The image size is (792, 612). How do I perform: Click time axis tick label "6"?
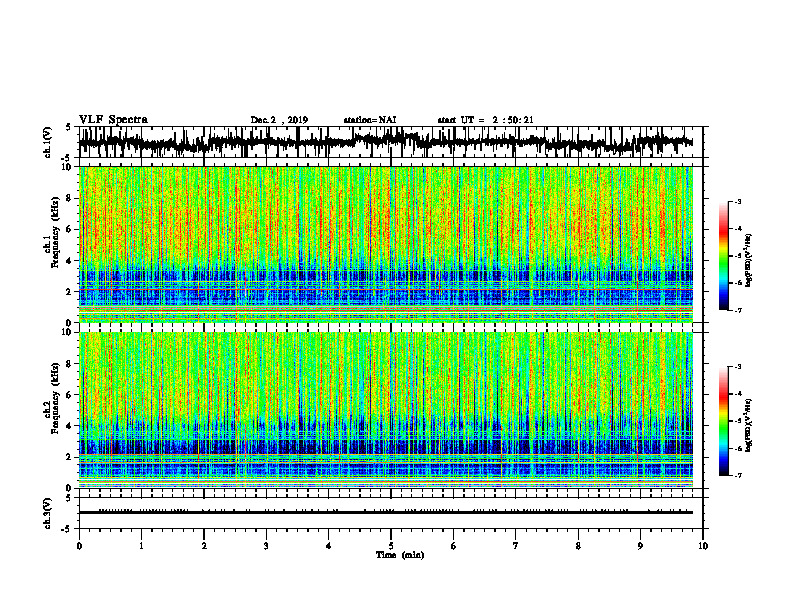(454, 546)
